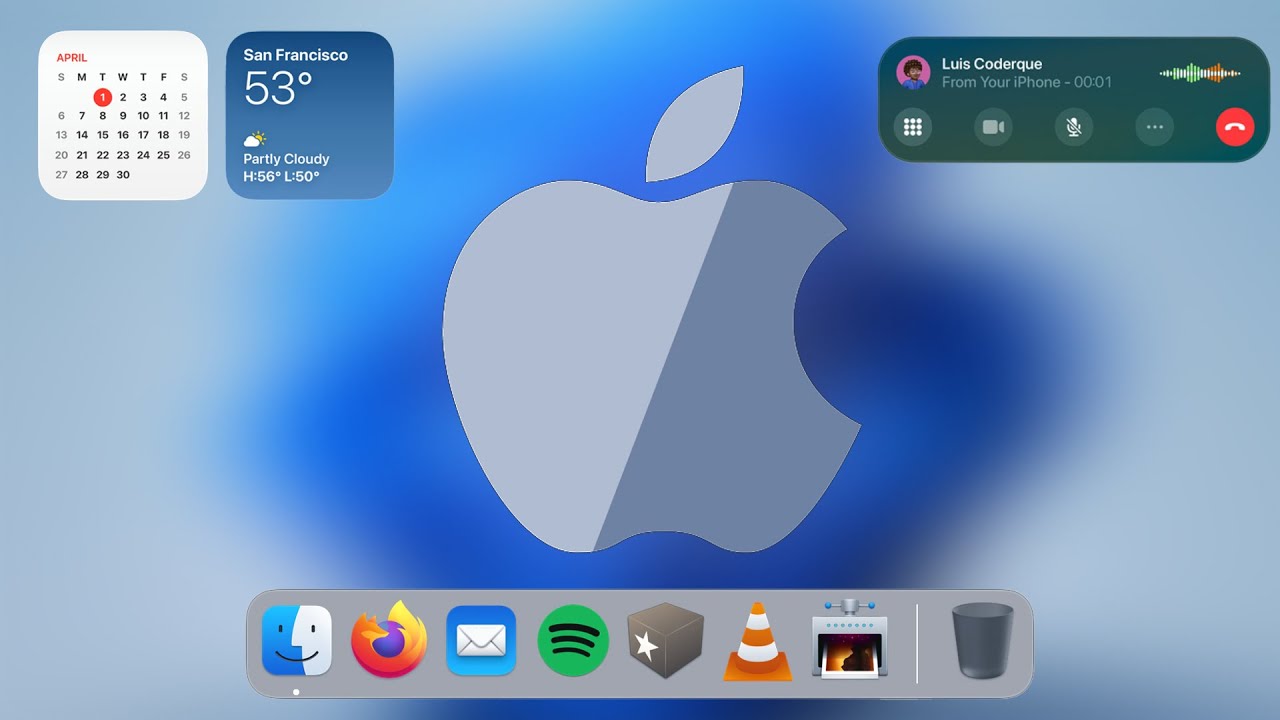The width and height of the screenshot is (1280, 720).
Task: Click the partly cloudy weather icon
Action: click(x=255, y=140)
